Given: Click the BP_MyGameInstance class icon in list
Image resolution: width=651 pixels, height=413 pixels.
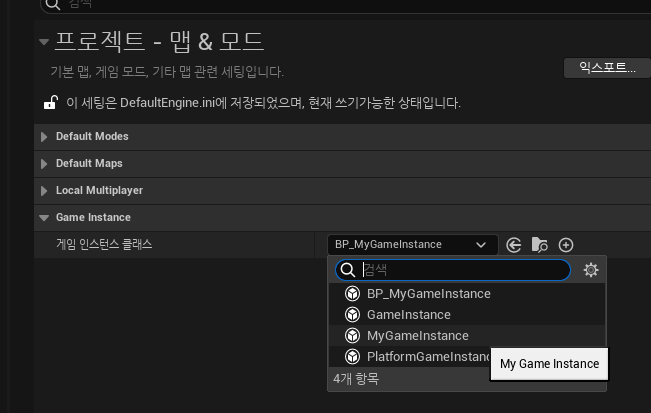Looking at the screenshot, I should 352,294.
